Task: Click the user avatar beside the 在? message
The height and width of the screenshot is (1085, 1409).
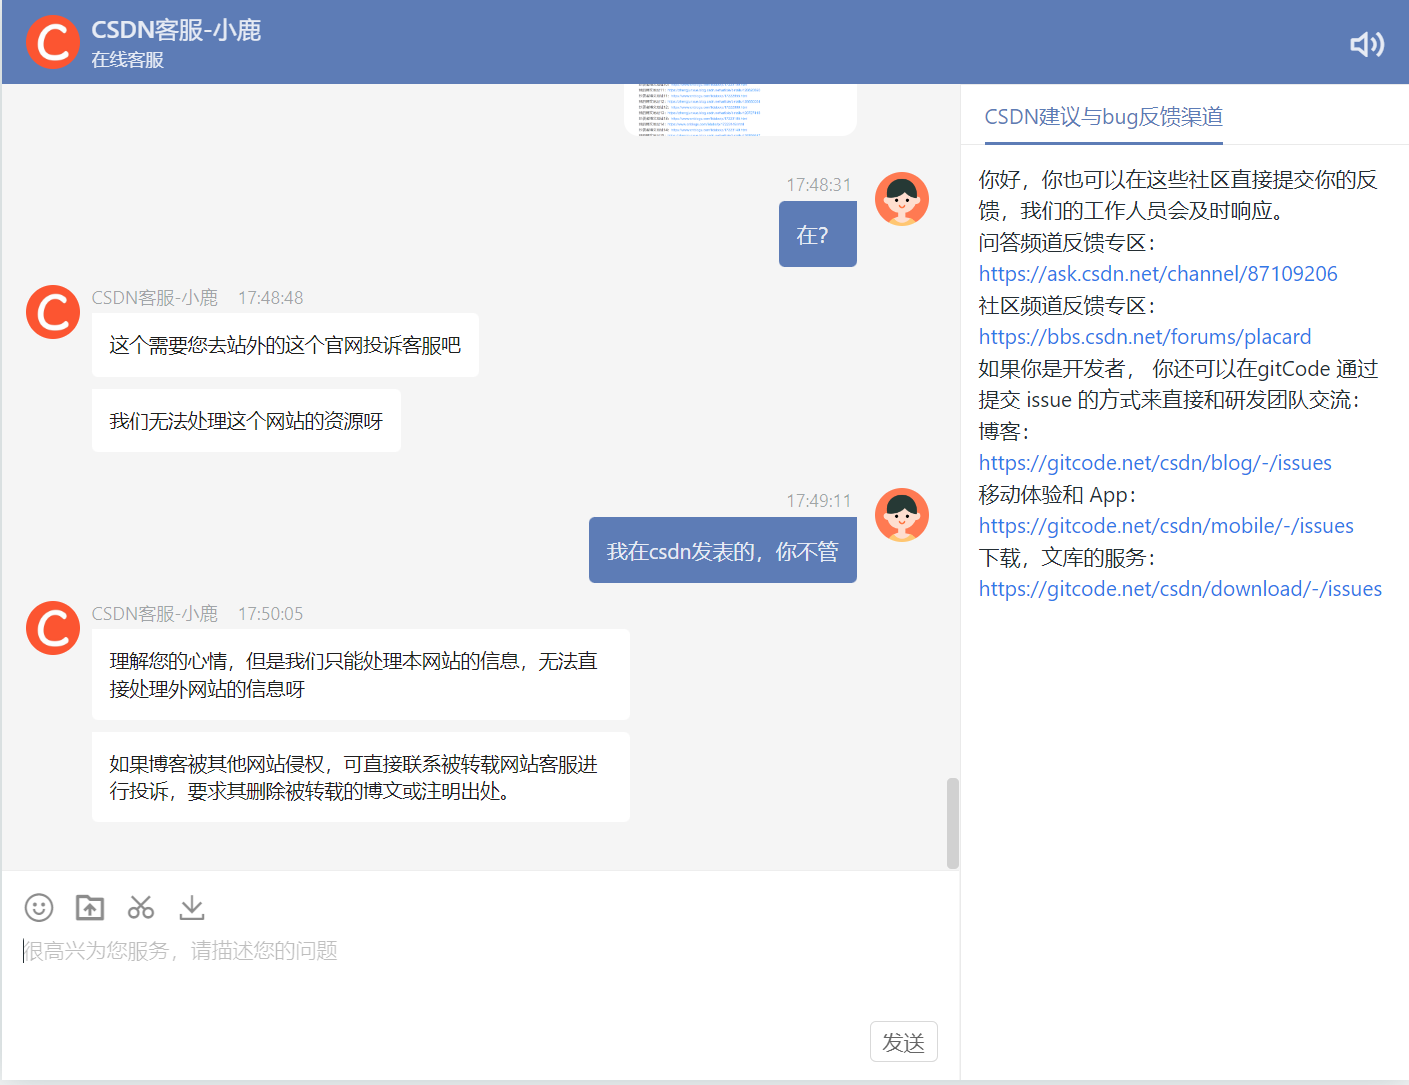Action: tap(902, 199)
